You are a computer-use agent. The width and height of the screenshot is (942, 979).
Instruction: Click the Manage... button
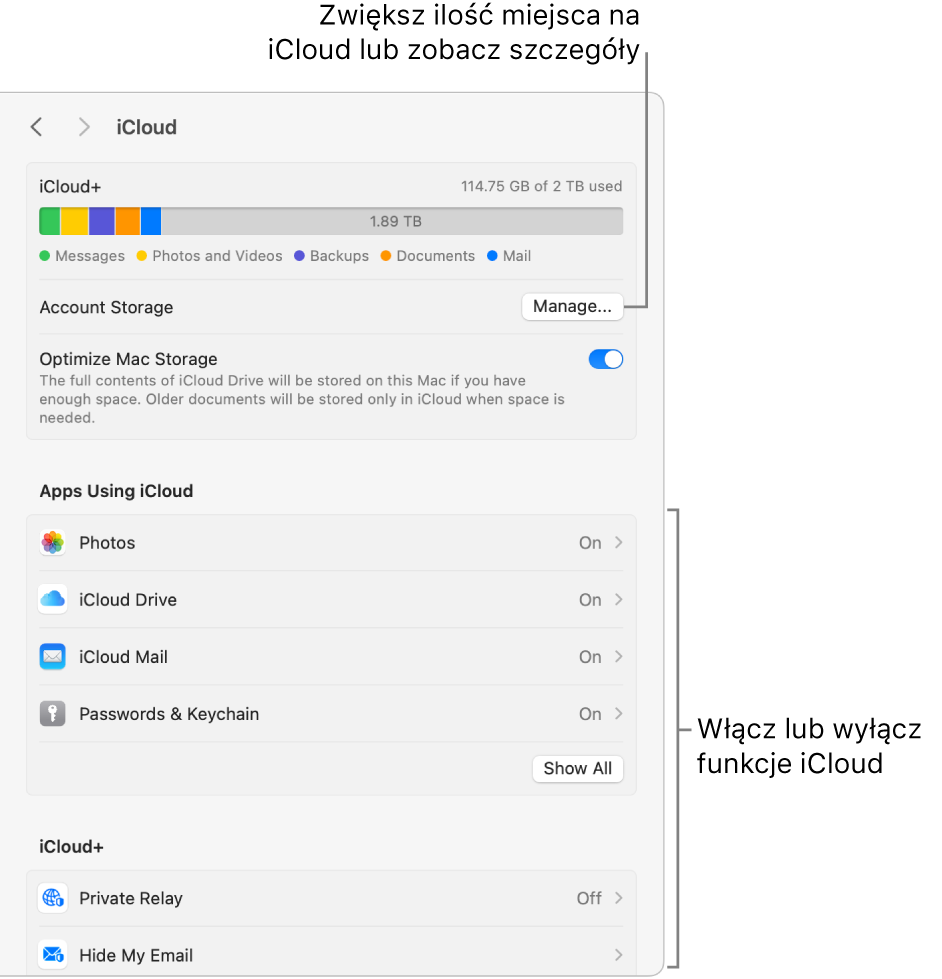click(572, 307)
